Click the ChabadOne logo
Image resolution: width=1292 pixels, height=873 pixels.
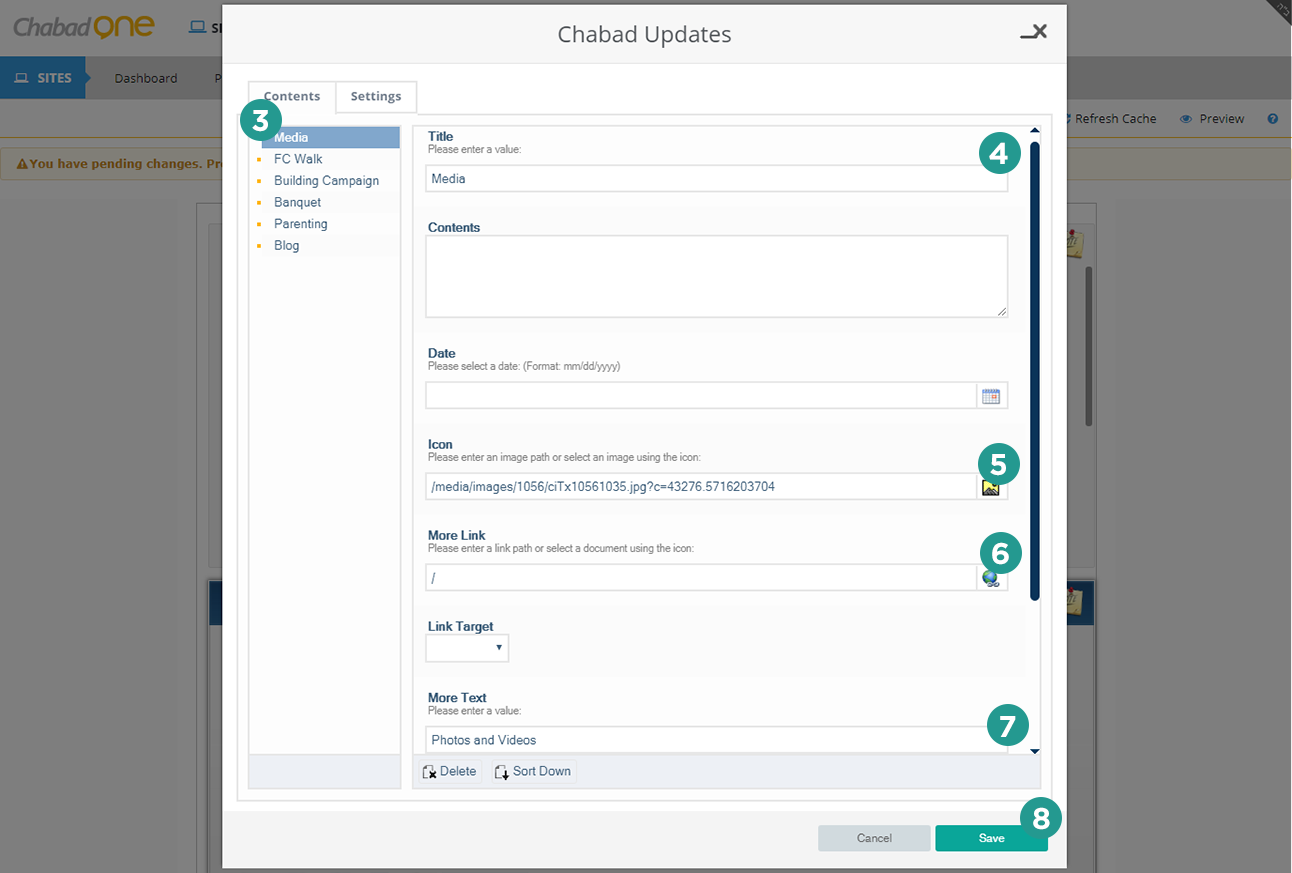tap(84, 27)
